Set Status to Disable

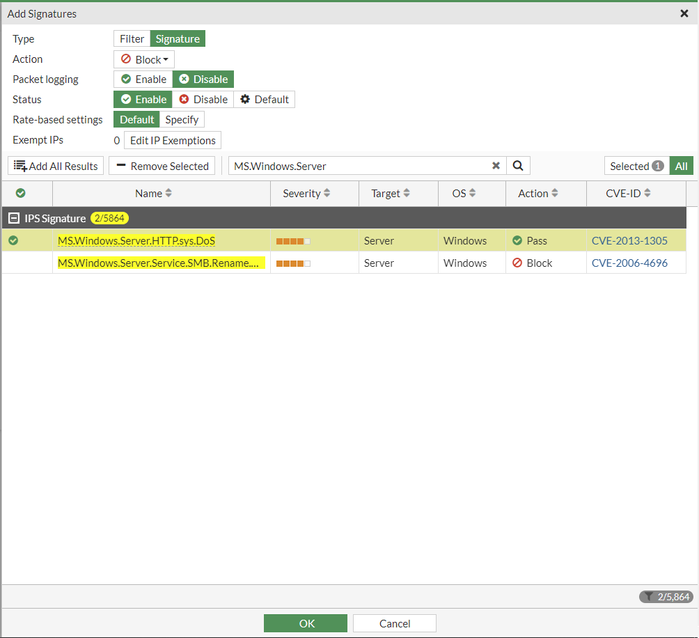[203, 99]
